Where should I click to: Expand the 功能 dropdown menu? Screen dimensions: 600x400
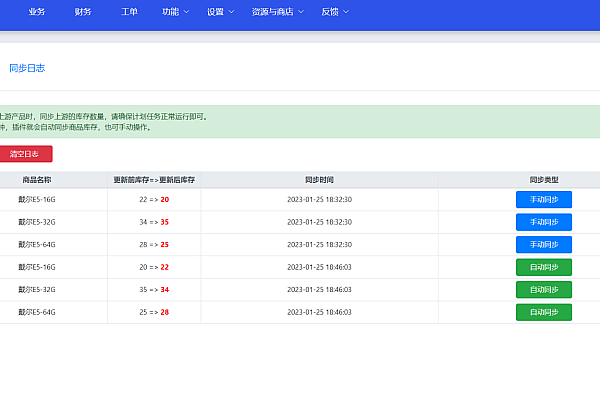(x=176, y=12)
